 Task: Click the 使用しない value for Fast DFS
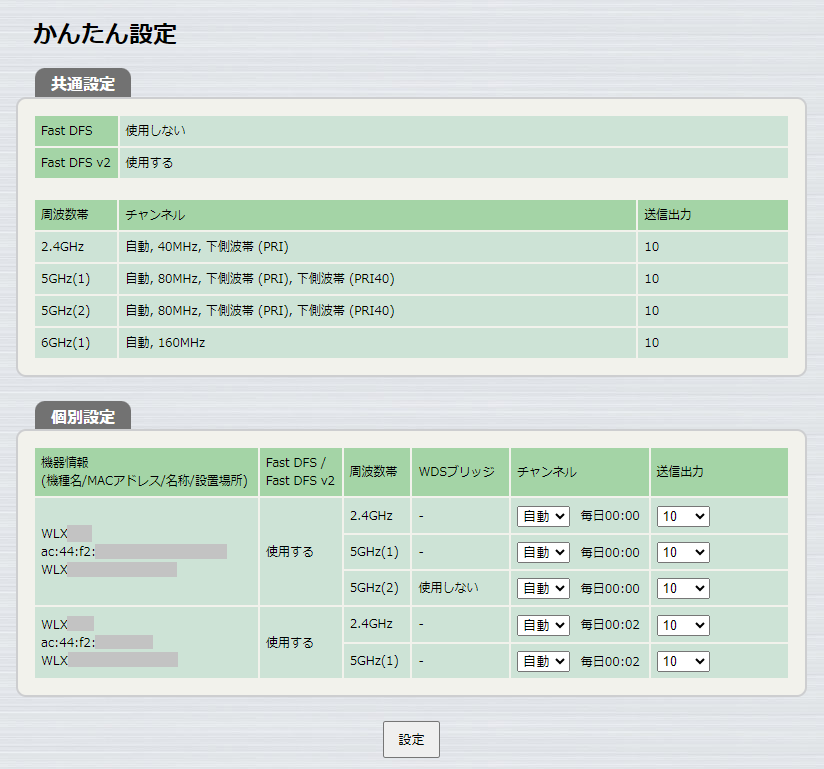(156, 131)
